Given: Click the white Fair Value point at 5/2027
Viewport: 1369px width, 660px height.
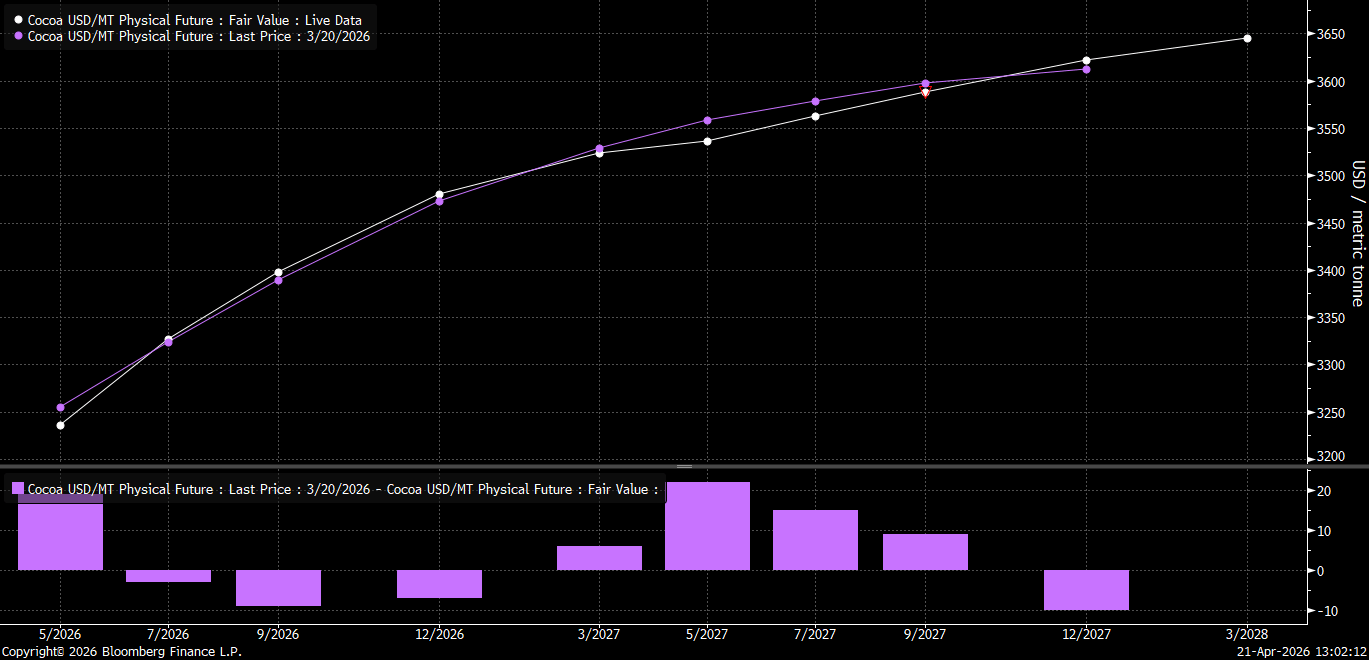Looking at the screenshot, I should click(707, 141).
